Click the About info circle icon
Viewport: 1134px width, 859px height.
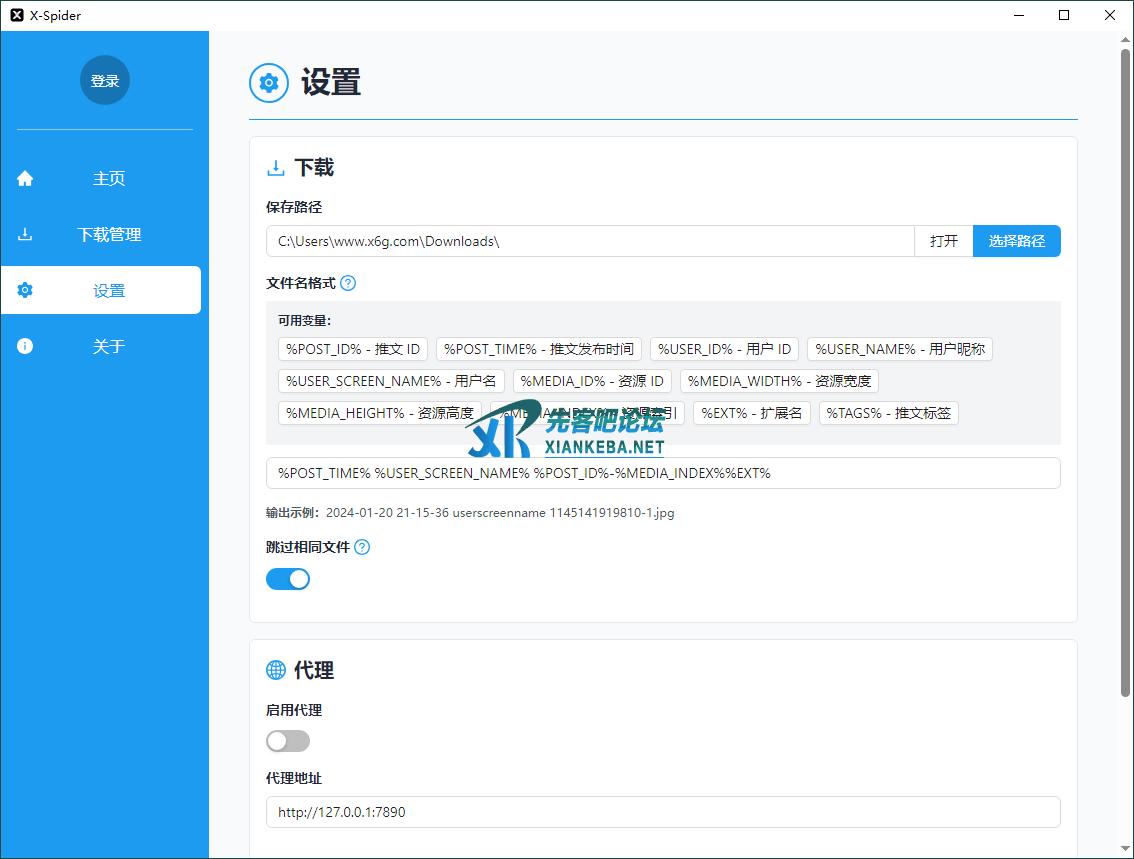tap(25, 346)
